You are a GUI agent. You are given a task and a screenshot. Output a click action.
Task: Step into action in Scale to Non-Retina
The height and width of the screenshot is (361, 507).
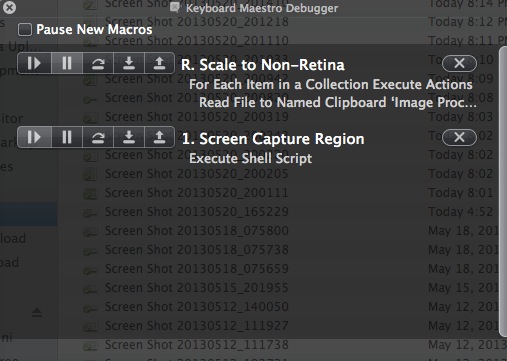(129, 63)
